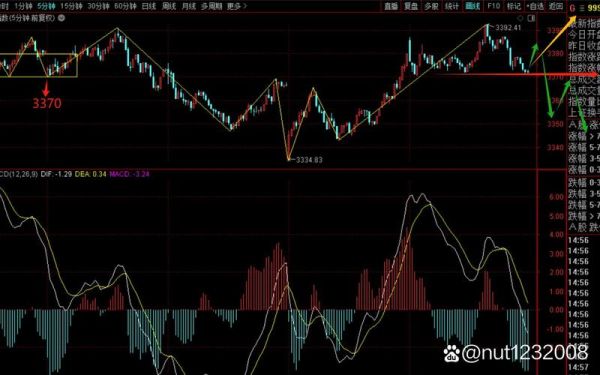Switch to the 日线 daily chart
The image size is (600, 375).
(149, 6)
